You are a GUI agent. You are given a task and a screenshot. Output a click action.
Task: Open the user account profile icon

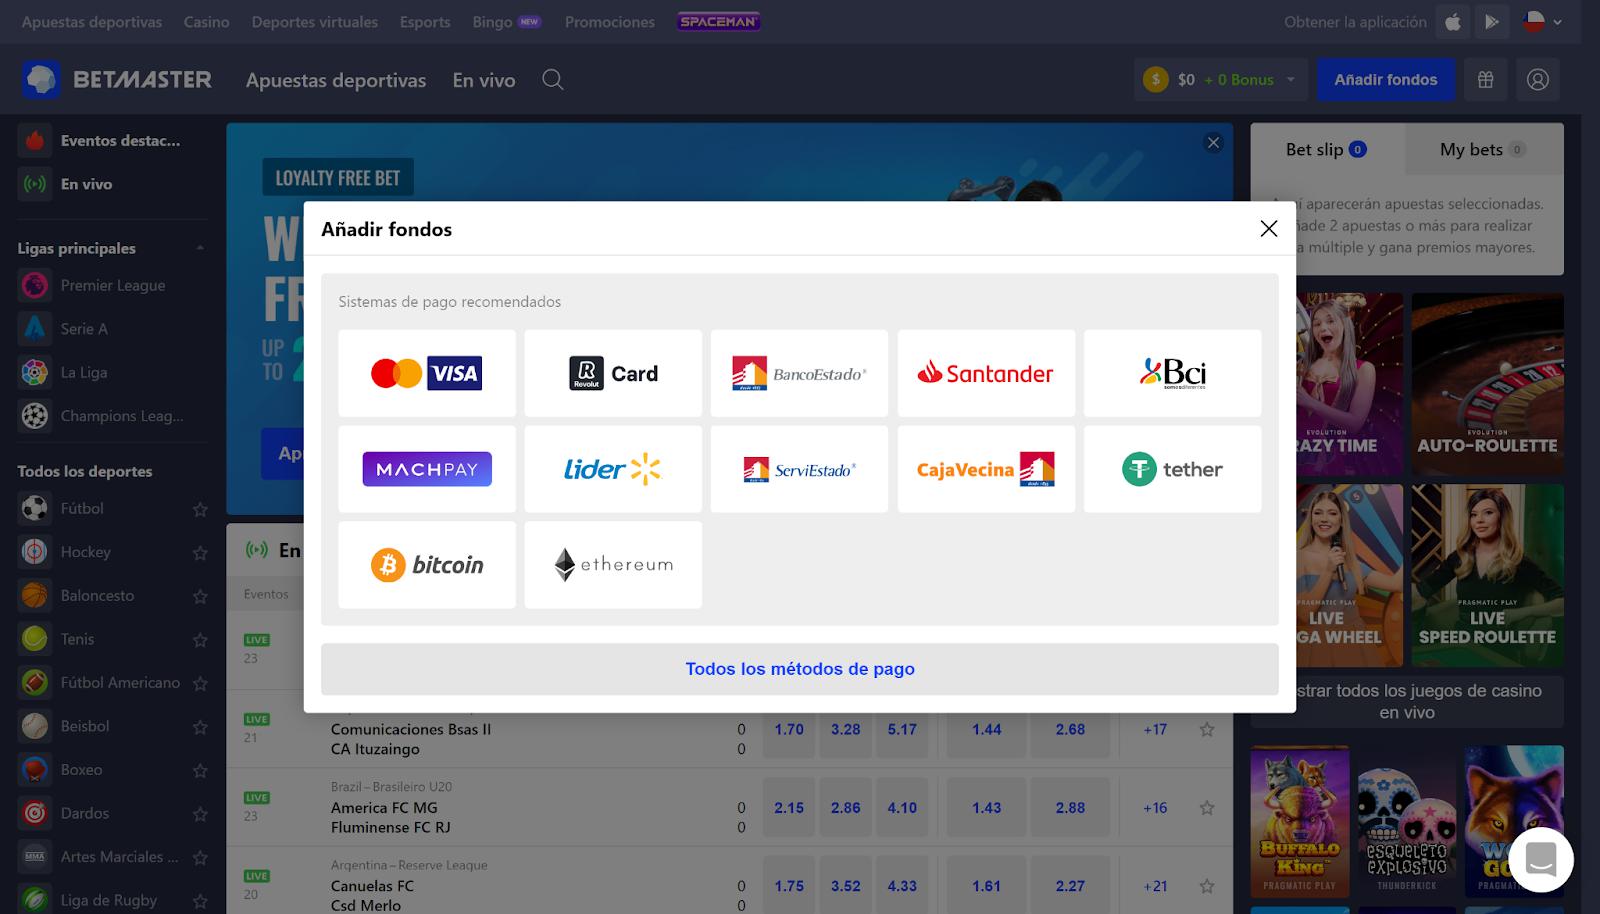tap(1537, 80)
